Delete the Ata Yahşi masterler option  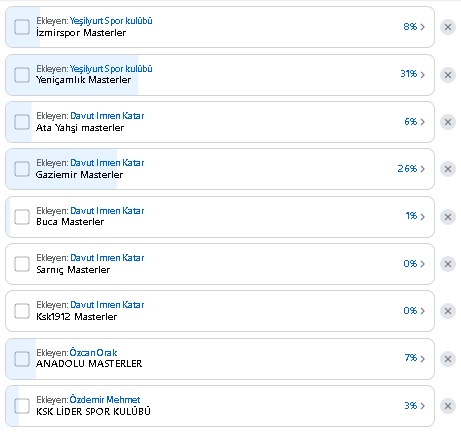click(x=448, y=122)
